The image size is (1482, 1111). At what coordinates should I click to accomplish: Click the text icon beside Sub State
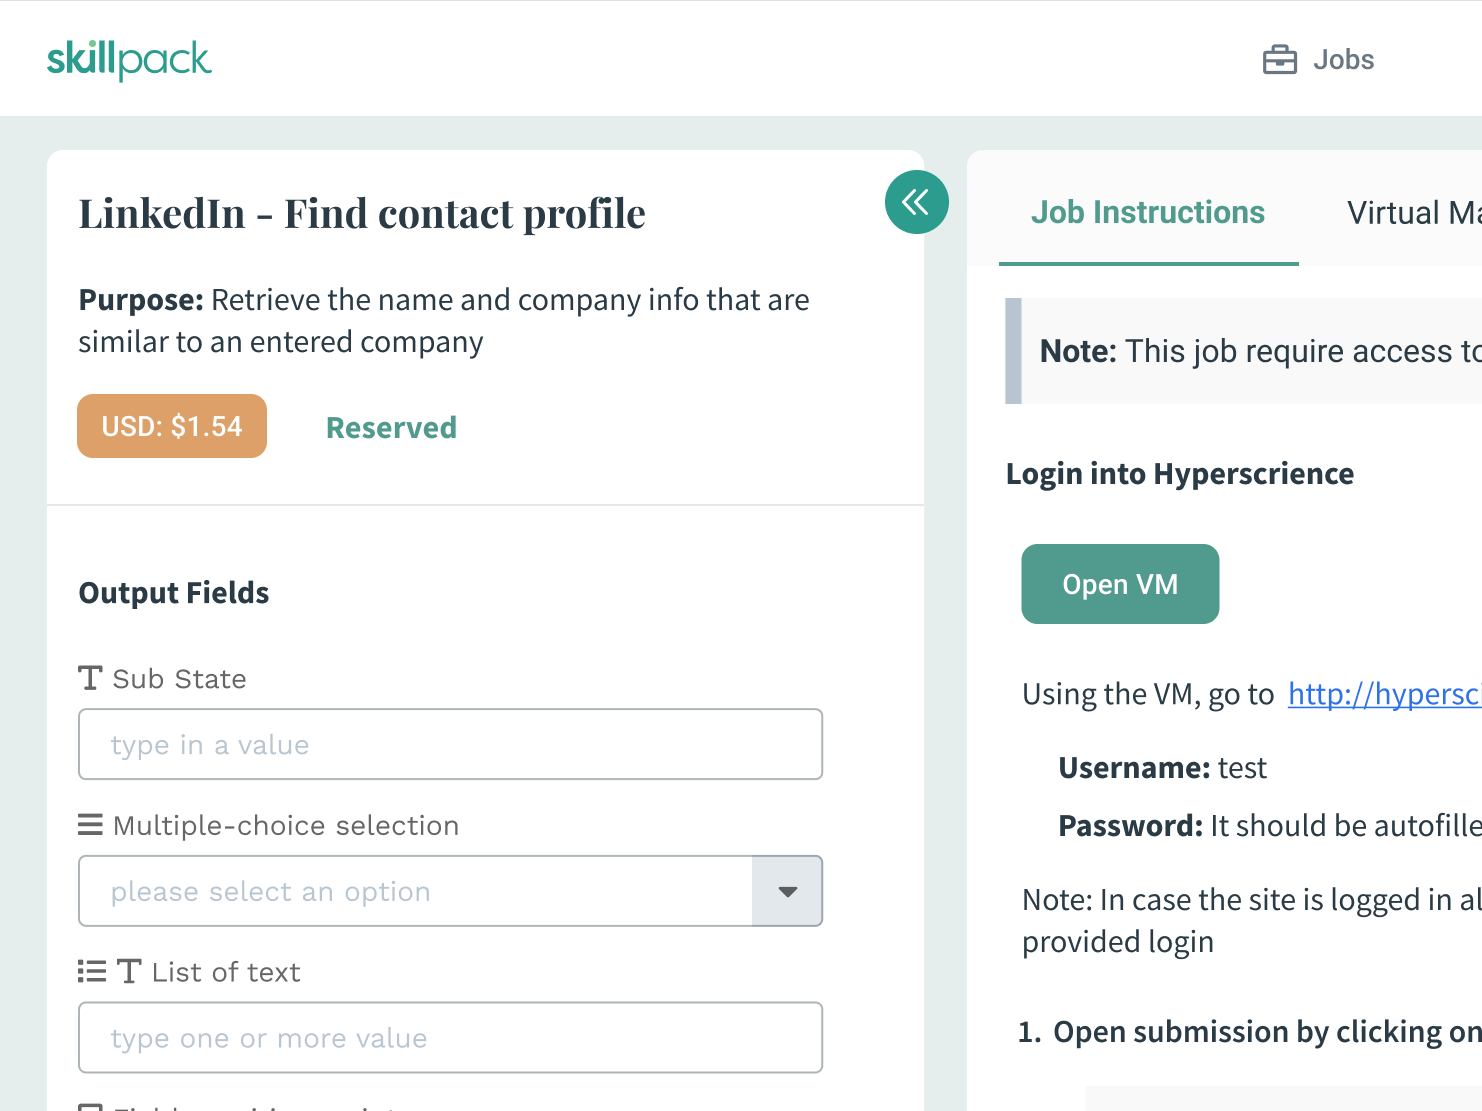click(x=90, y=679)
